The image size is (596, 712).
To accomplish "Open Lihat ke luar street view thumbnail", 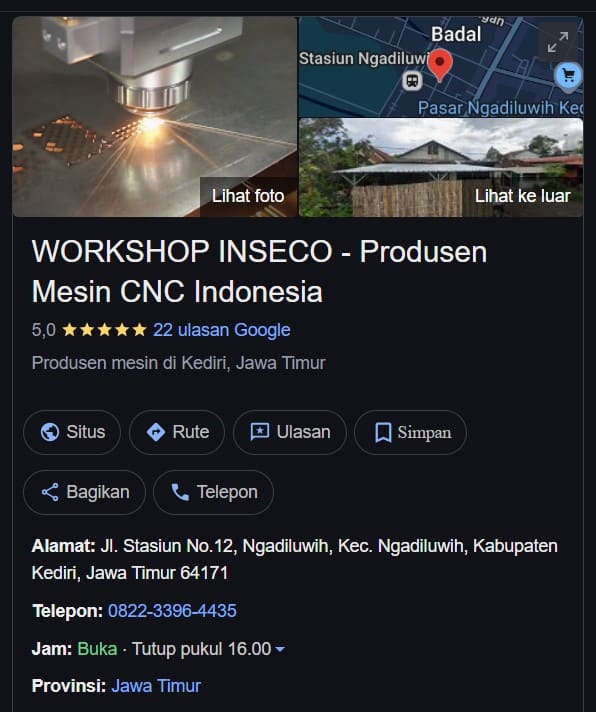I will 441,168.
